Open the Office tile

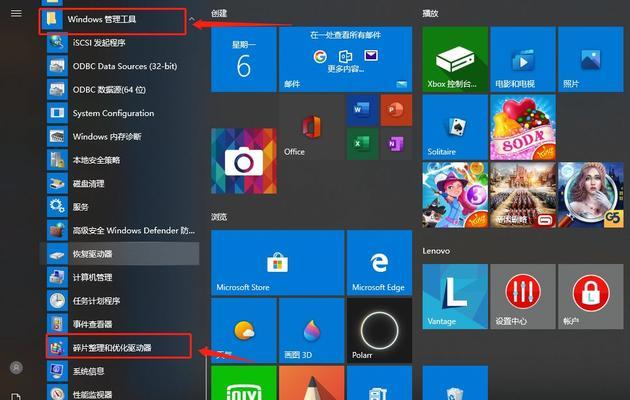point(311,127)
